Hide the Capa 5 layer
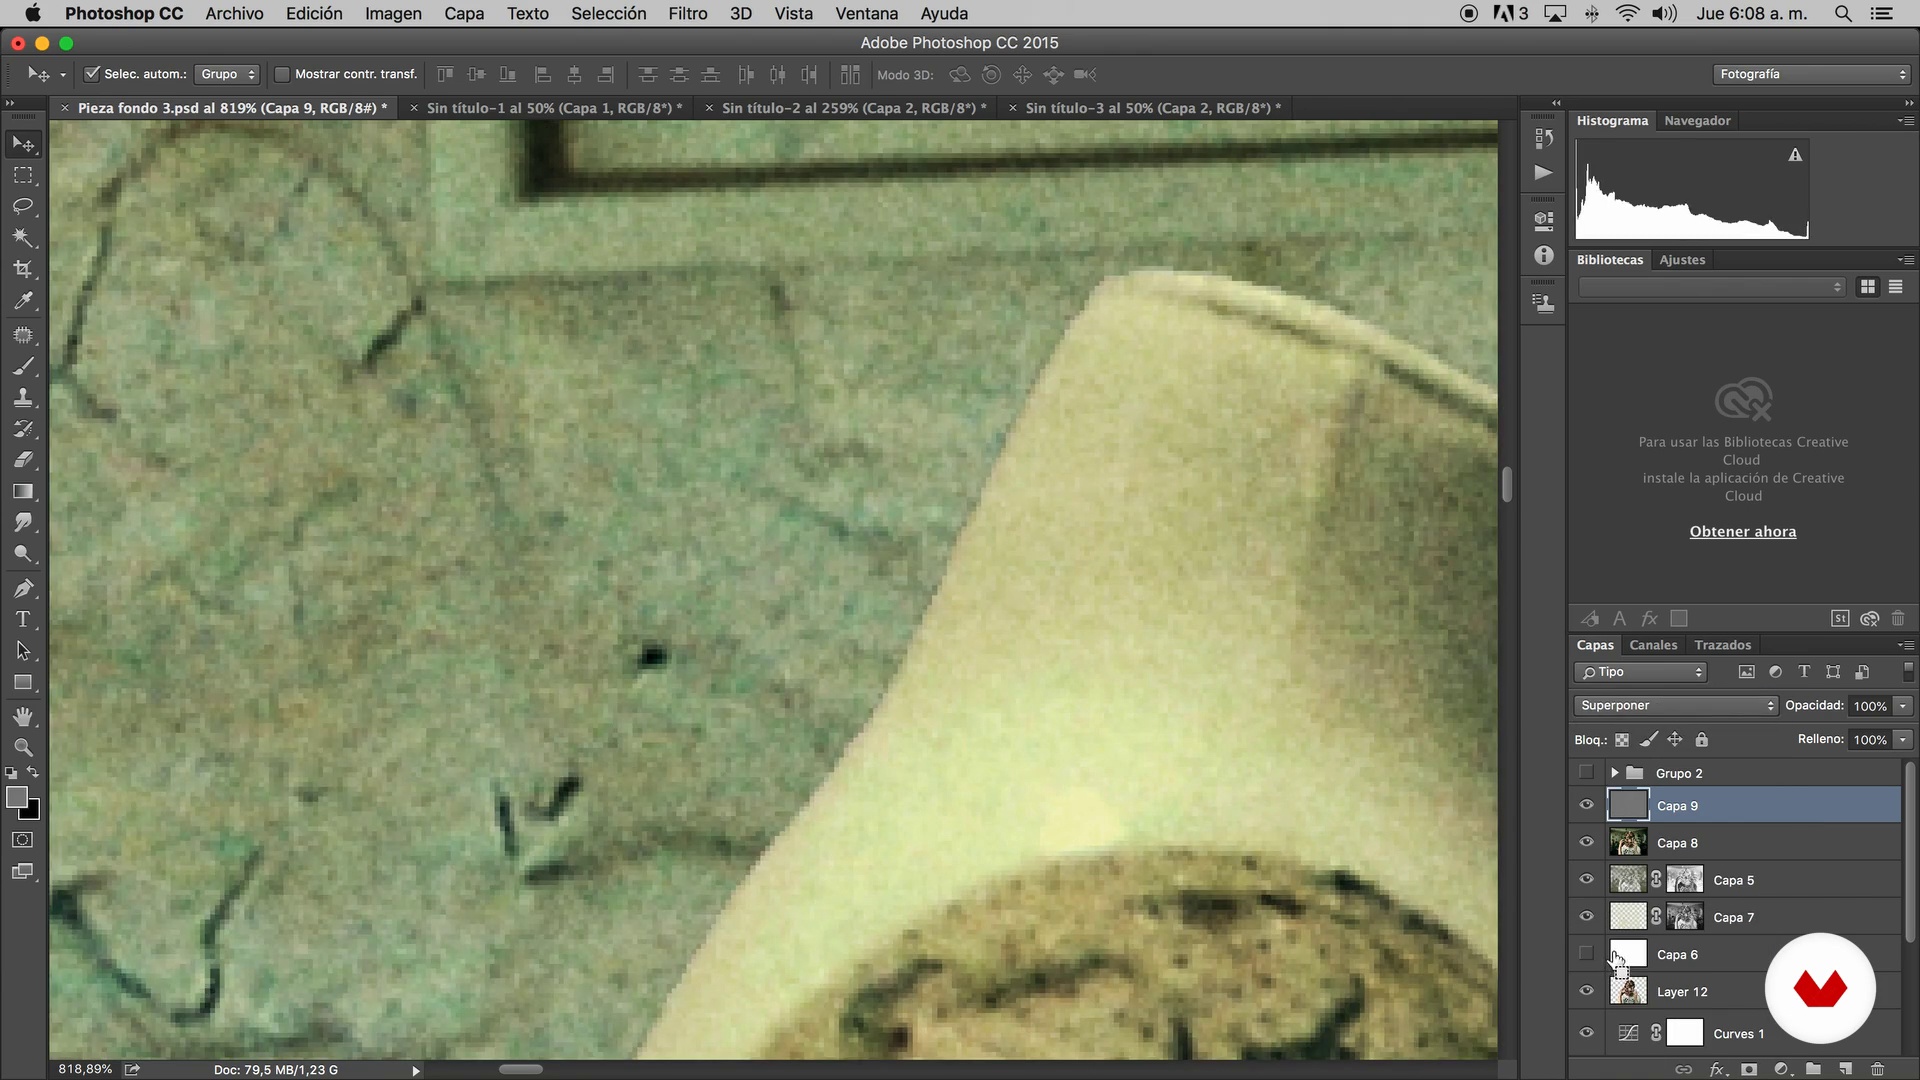This screenshot has width=1920, height=1080. point(1586,879)
